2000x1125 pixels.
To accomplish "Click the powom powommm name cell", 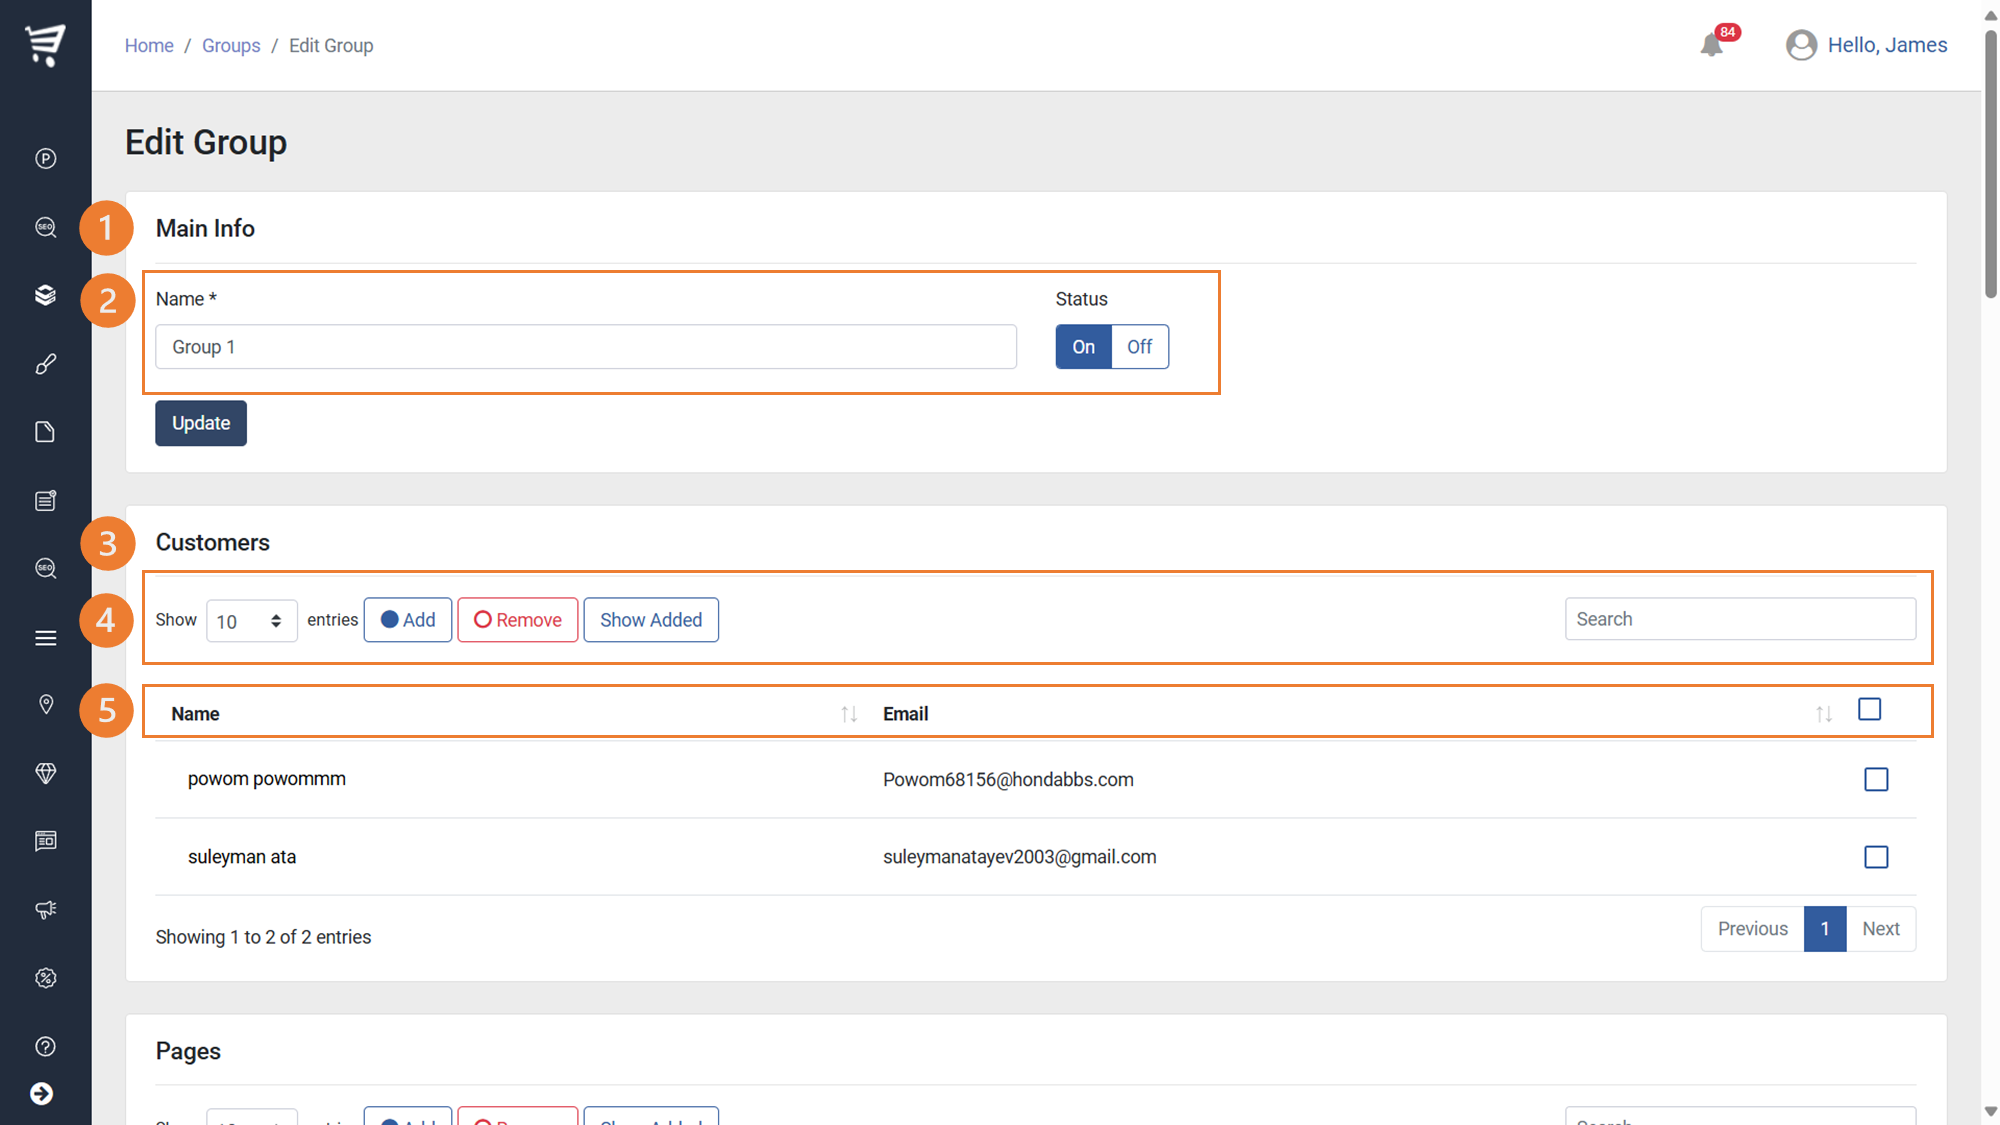I will (267, 779).
